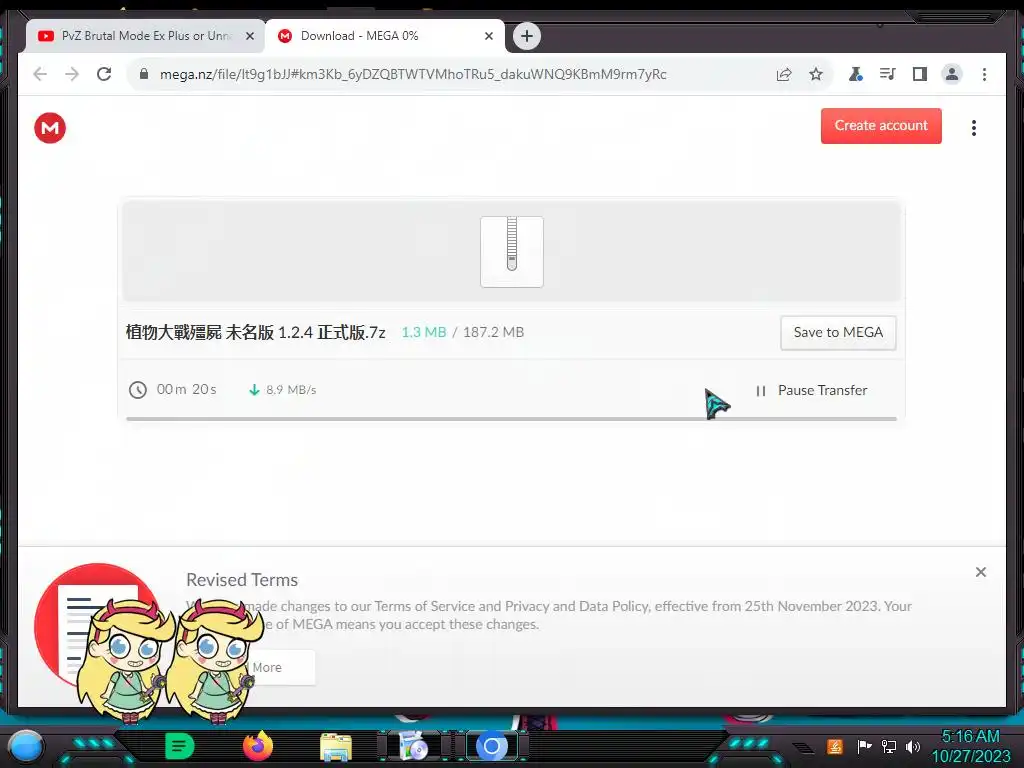Click the 00m 20s remaining time
The height and width of the screenshot is (768, 1024).
[x=186, y=390]
